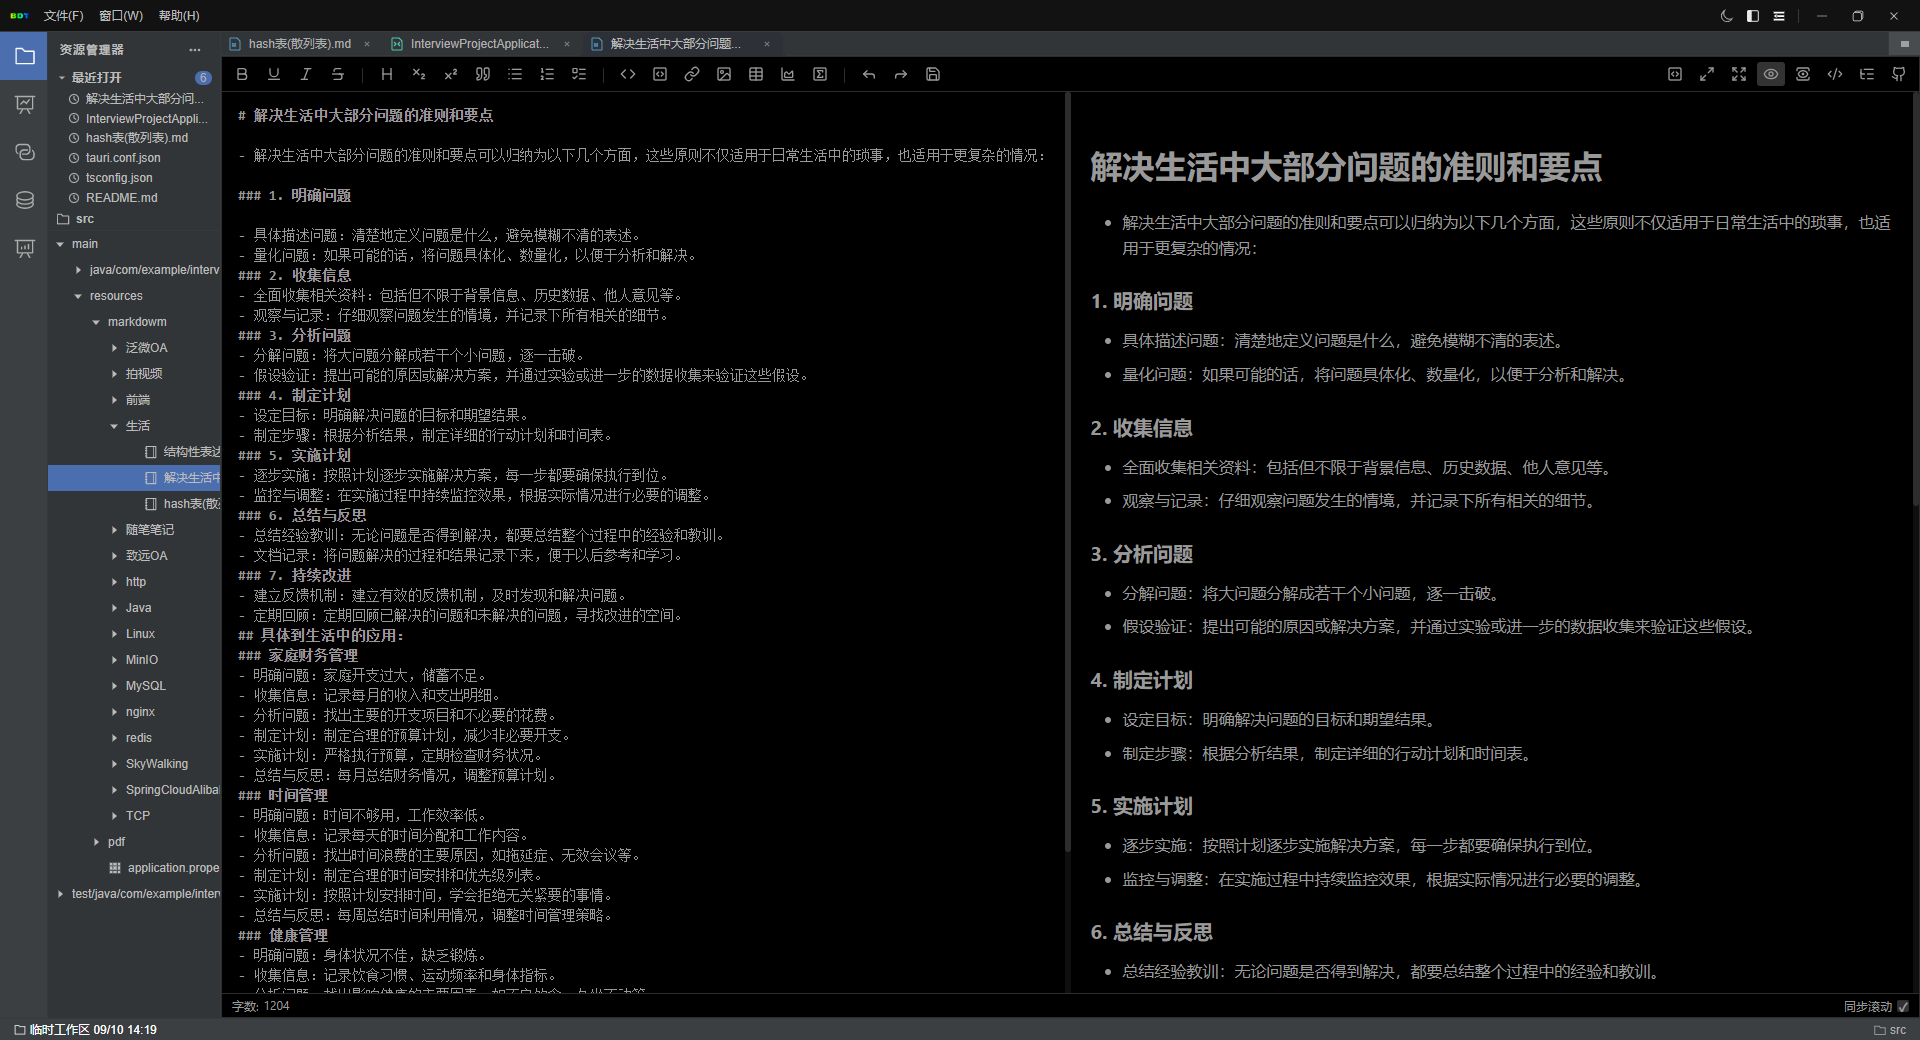The height and width of the screenshot is (1040, 1920).
Task: Toggle the preview eye icon
Action: tap(1771, 74)
